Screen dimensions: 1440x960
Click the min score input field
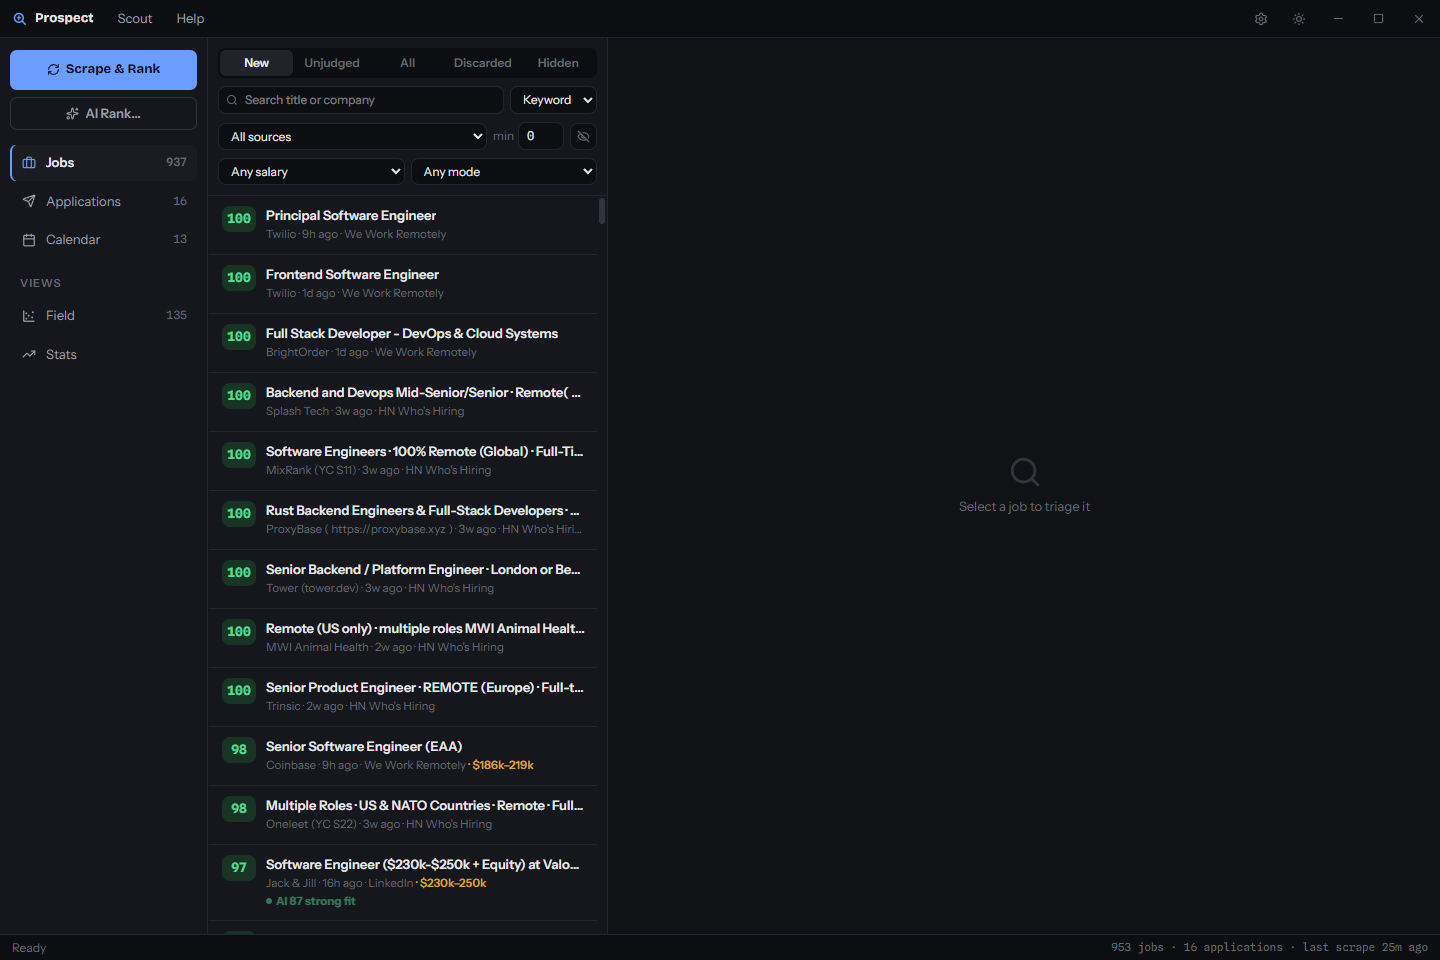click(x=541, y=137)
